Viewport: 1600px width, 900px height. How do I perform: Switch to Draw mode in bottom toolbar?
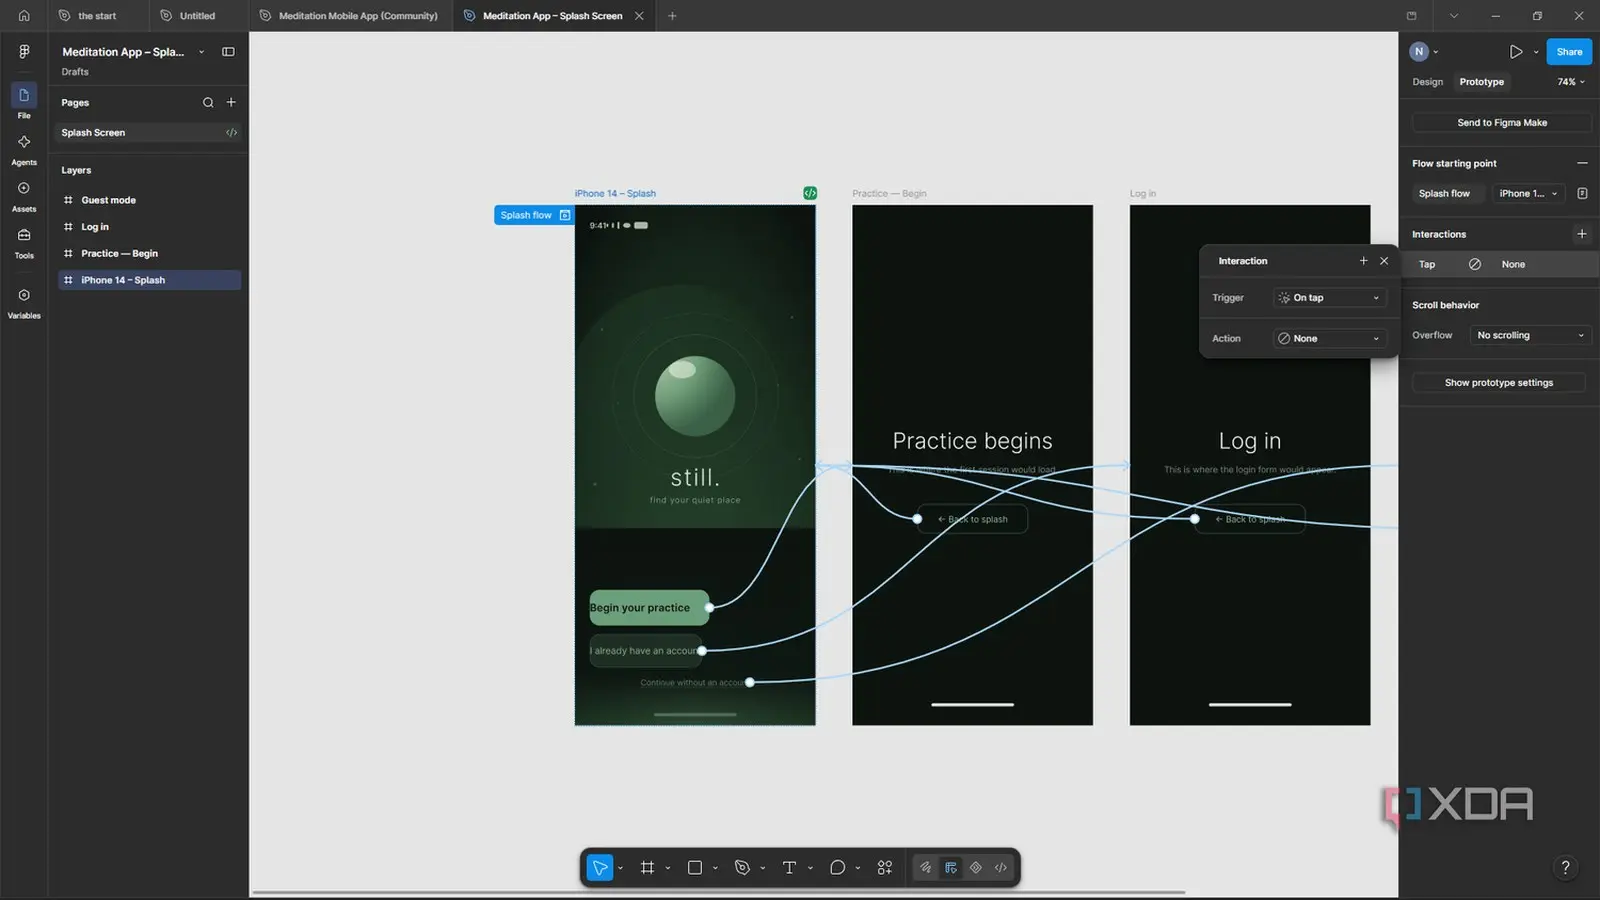(926, 867)
